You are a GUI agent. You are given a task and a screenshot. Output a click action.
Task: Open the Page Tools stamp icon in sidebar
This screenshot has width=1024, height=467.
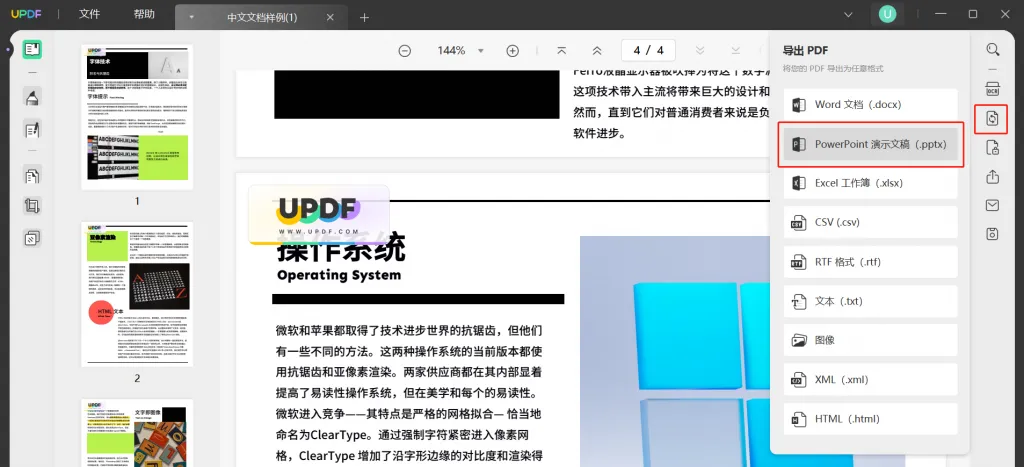[x=32, y=238]
